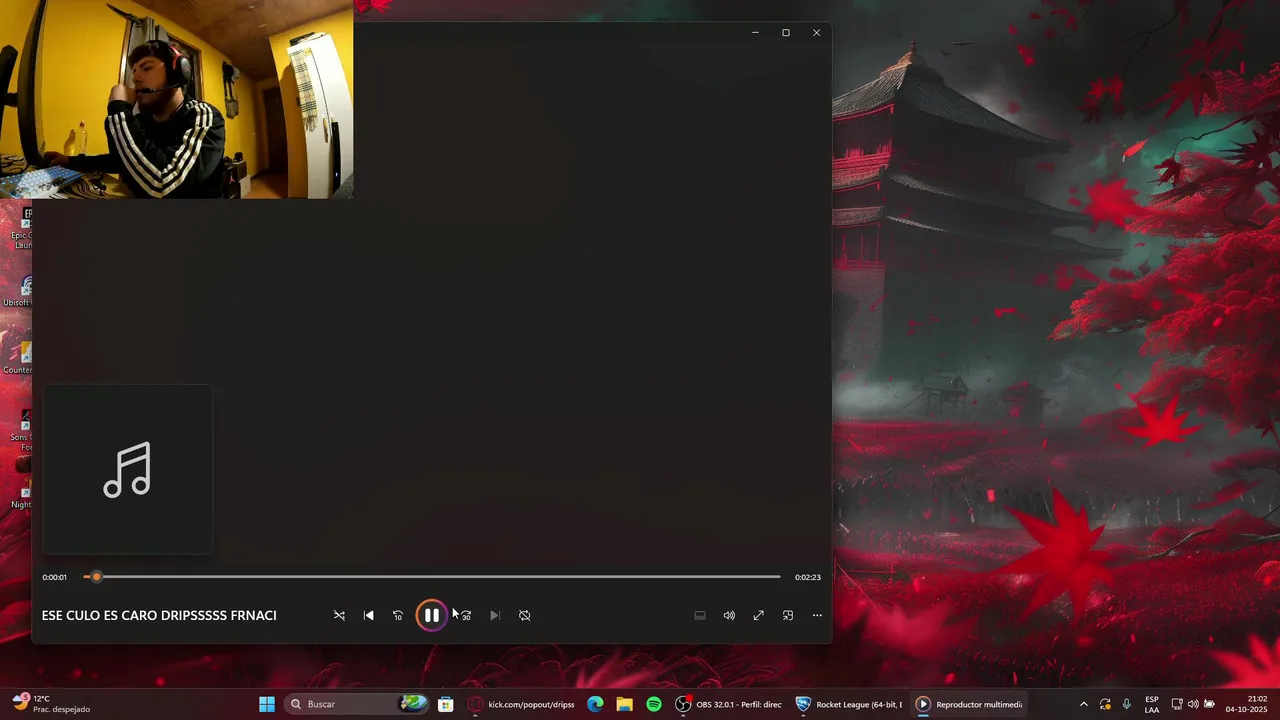Open network and sound quick settings
This screenshot has height=720, width=1280.
1193,704
